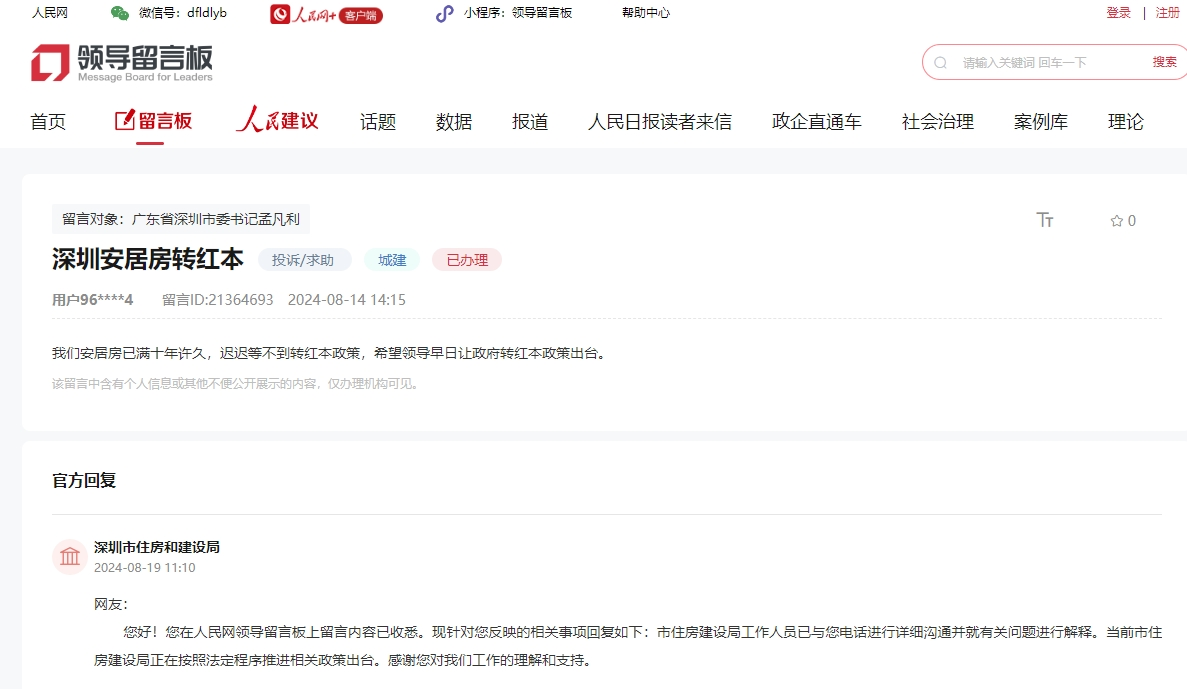
Task: Click the WeChat icon in top bar
Action: click(x=120, y=13)
